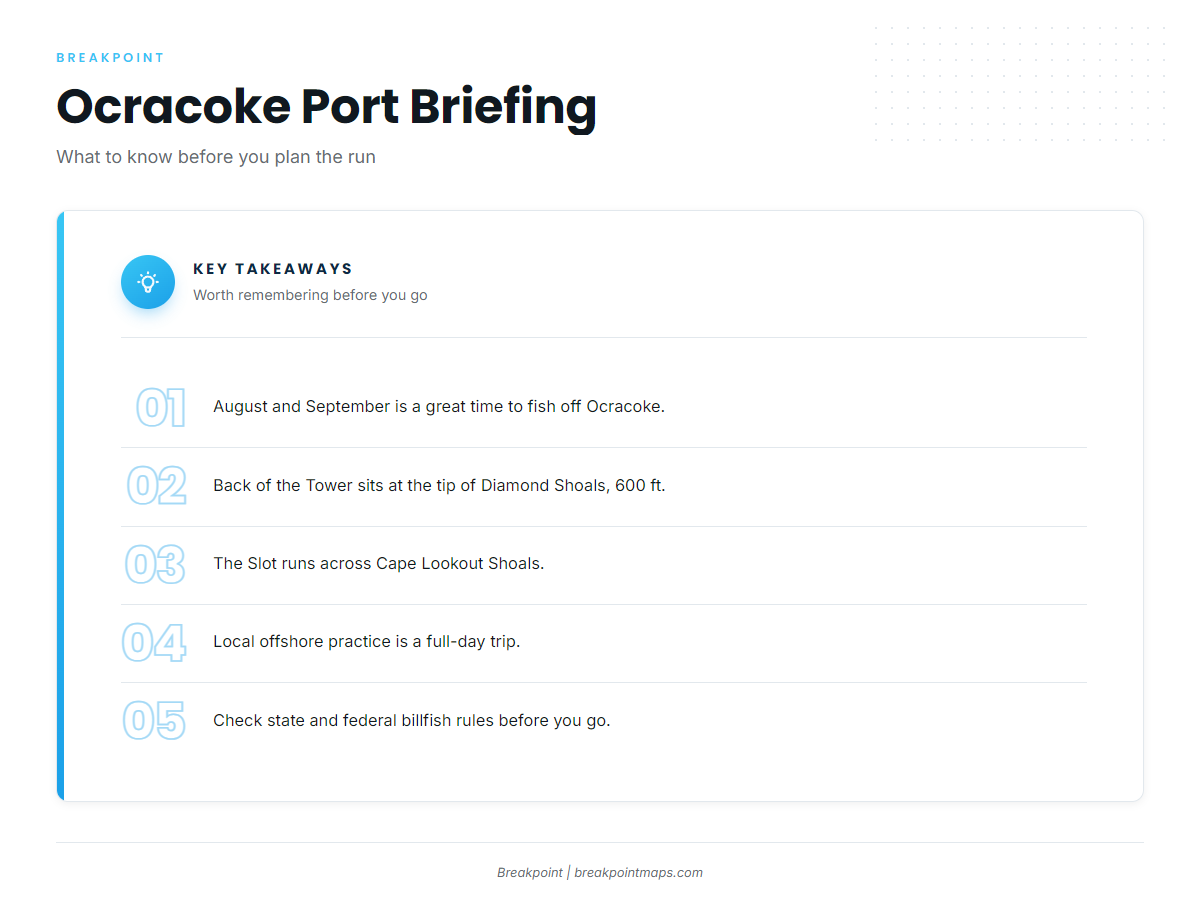This screenshot has width=1200, height=906.
Task: Select the Ocracoke Port Briefing title
Action: (326, 106)
